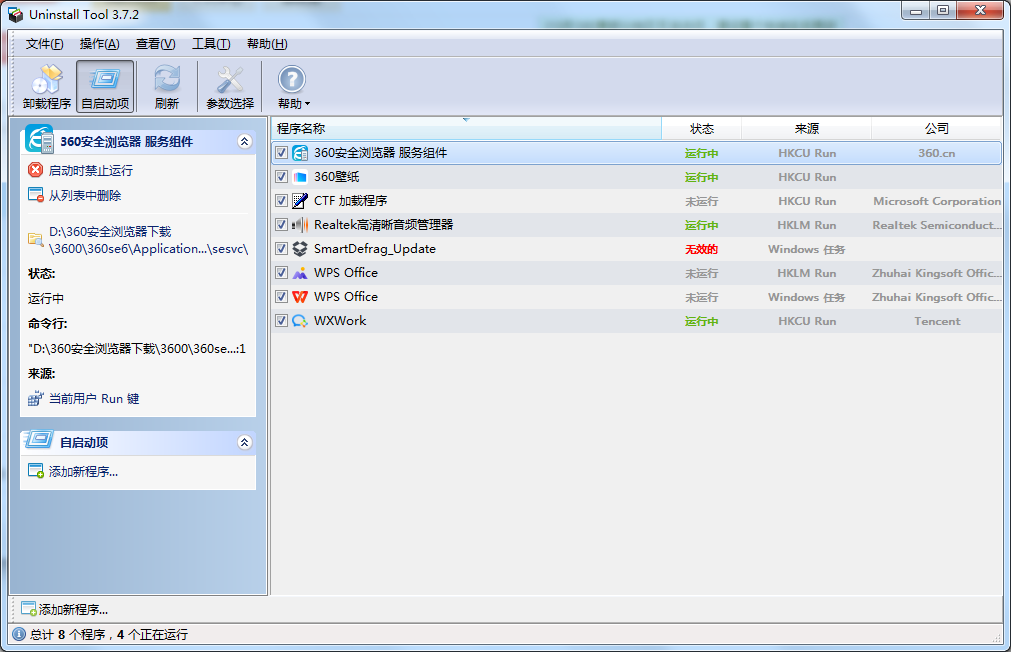Open the 文件(F) menu
Screen dimensions: 1011x652
[x=44, y=44]
